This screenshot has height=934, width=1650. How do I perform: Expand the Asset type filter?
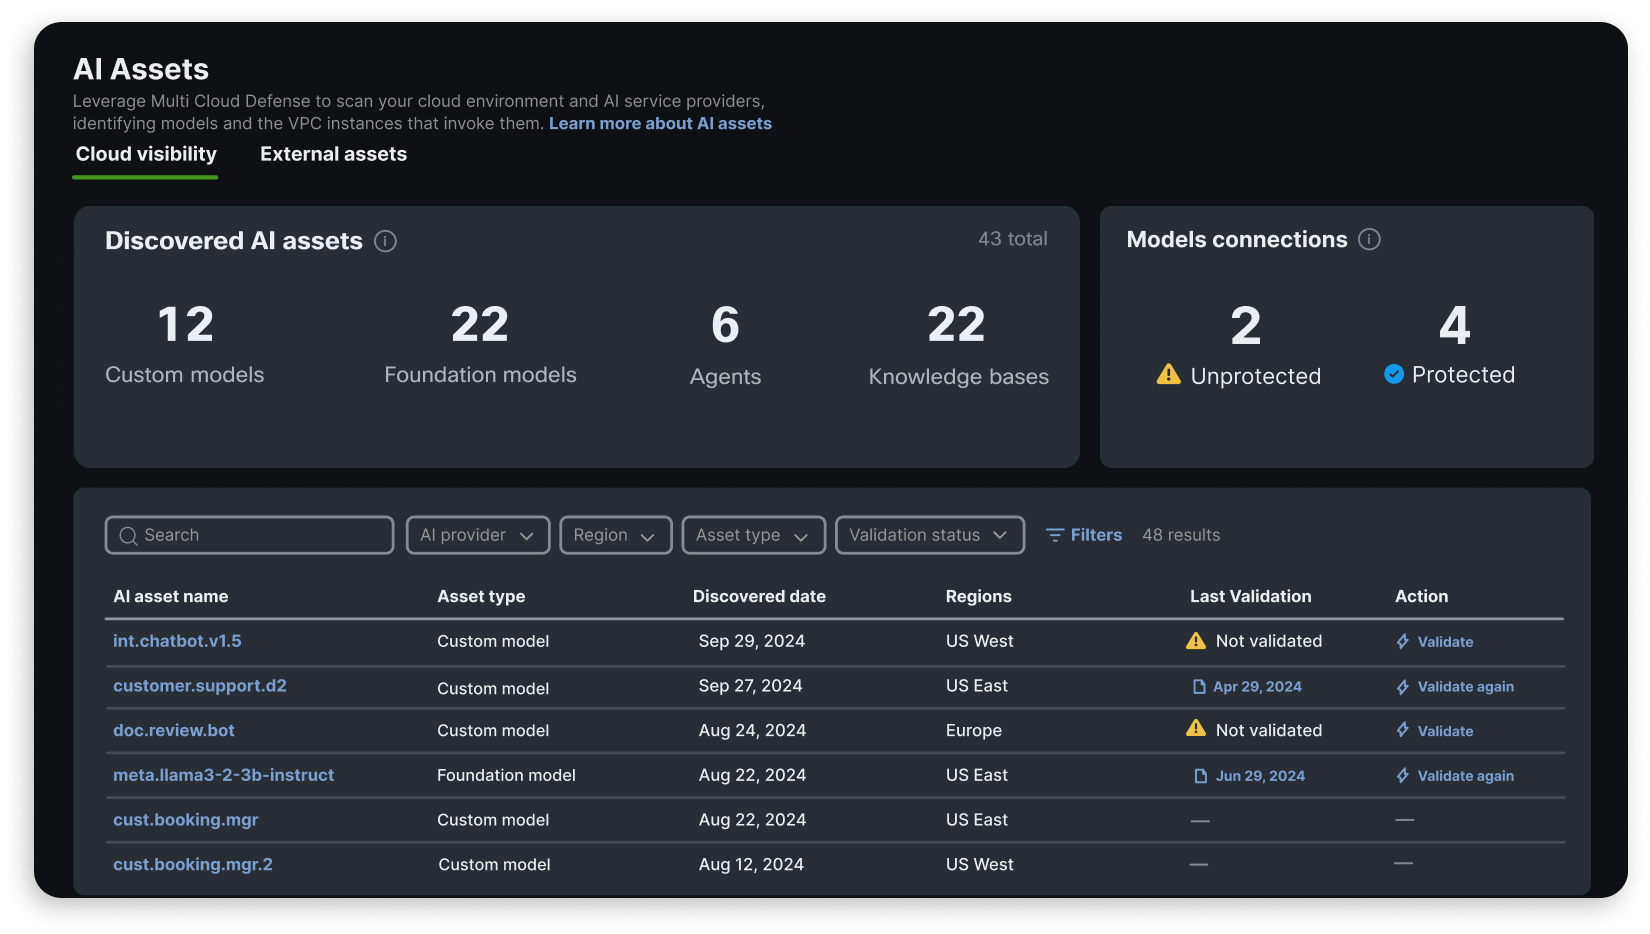click(x=753, y=535)
